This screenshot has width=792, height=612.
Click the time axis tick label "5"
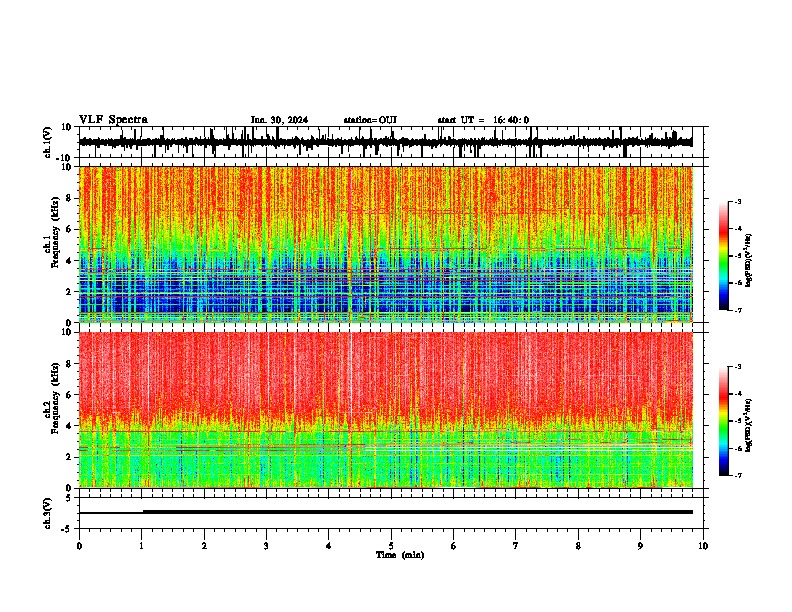click(x=391, y=546)
